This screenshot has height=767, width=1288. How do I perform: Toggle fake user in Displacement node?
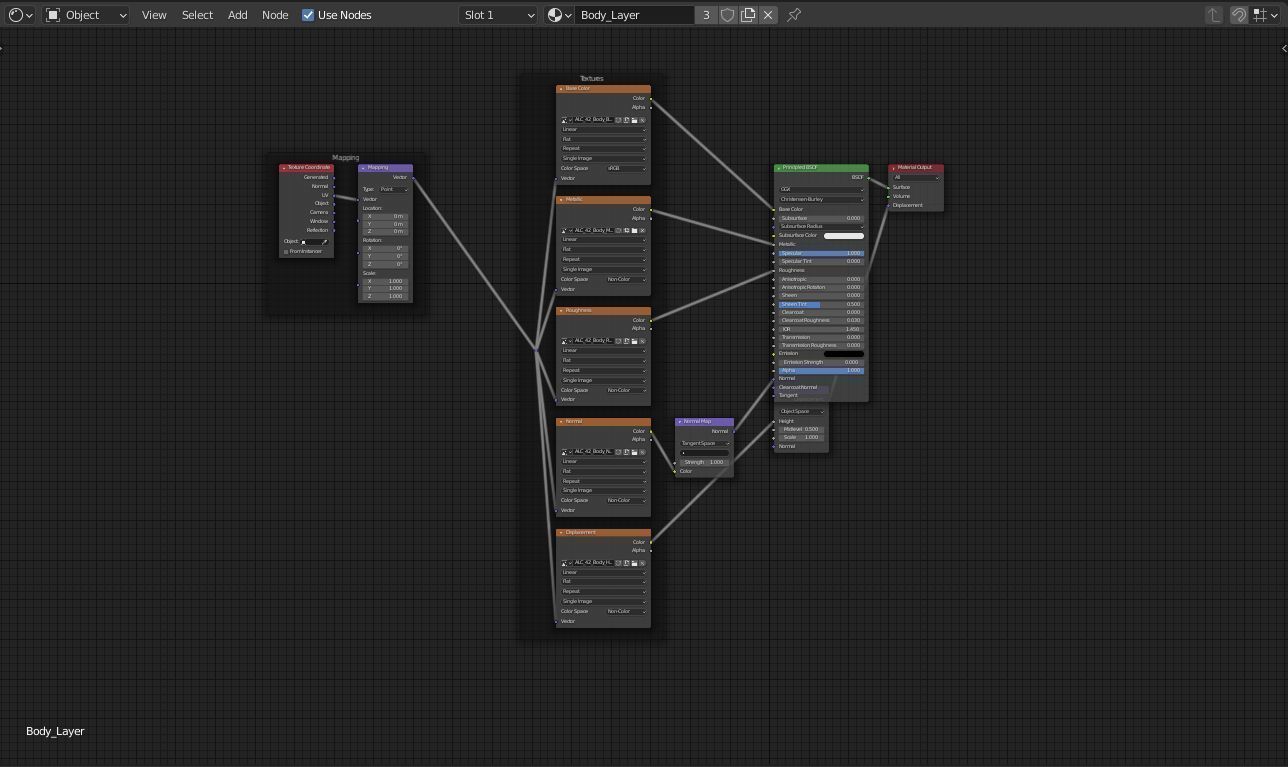pos(618,563)
